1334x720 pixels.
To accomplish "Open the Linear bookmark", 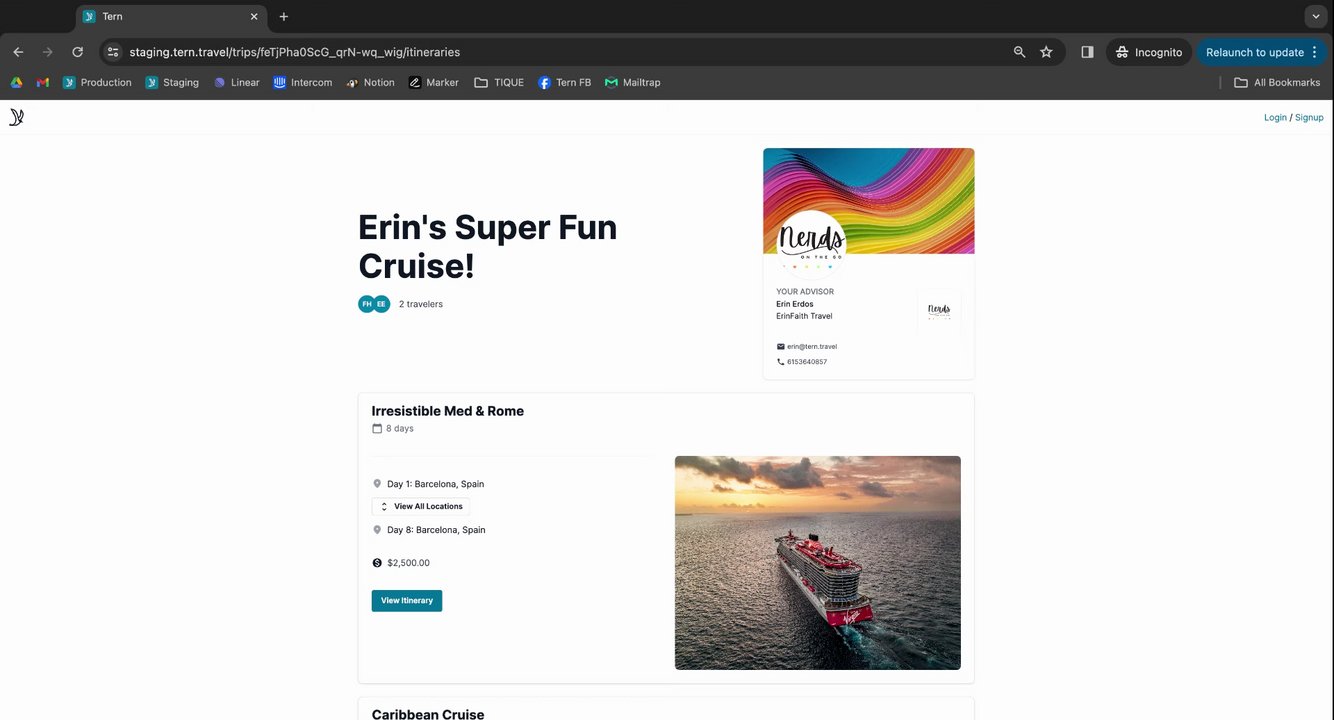I will [236, 82].
